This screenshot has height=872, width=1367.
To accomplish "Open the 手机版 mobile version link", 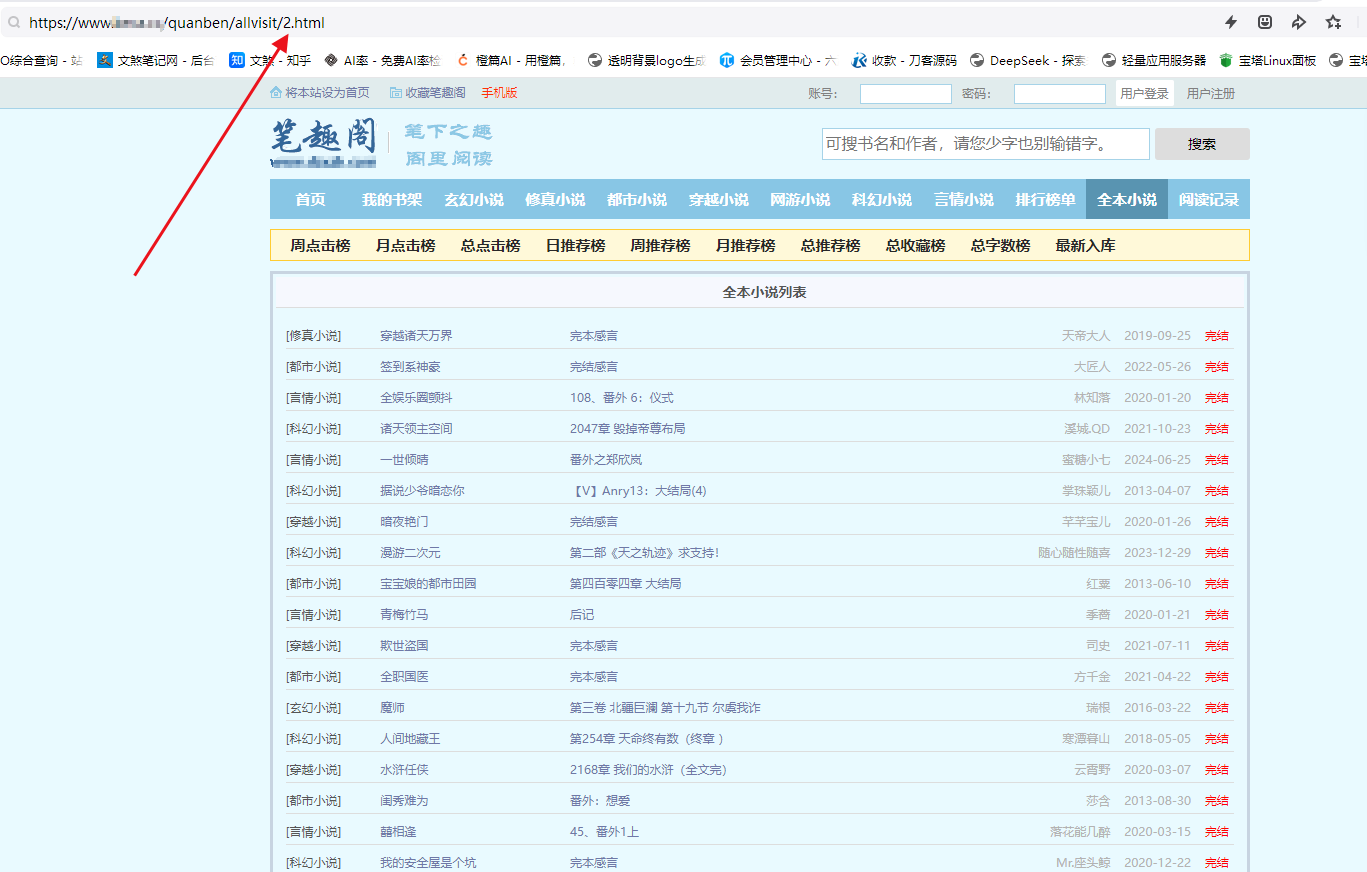I will (x=499, y=93).
